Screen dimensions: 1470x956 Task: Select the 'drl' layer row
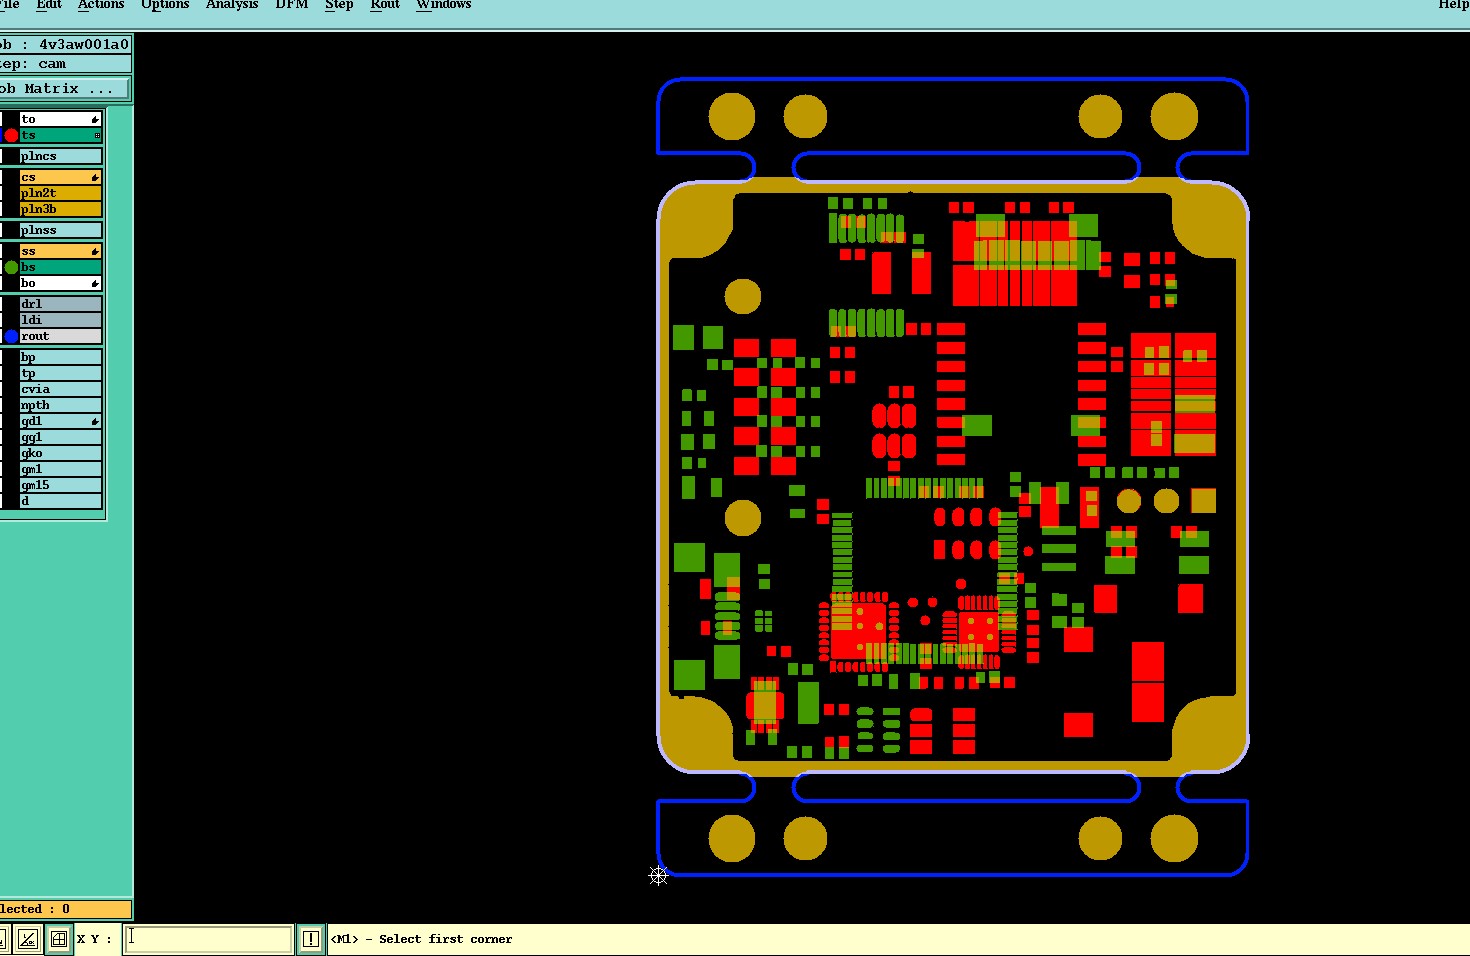tap(60, 304)
